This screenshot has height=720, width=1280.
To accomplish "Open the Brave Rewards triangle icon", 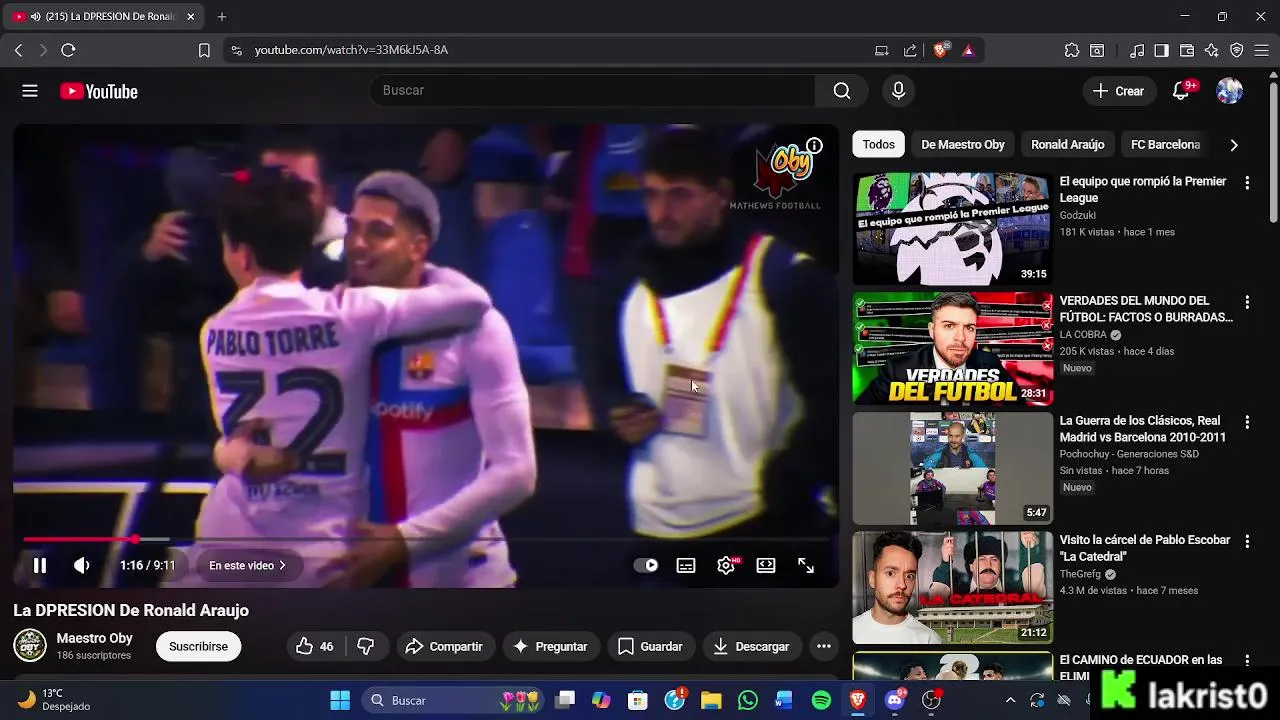I will (x=968, y=50).
